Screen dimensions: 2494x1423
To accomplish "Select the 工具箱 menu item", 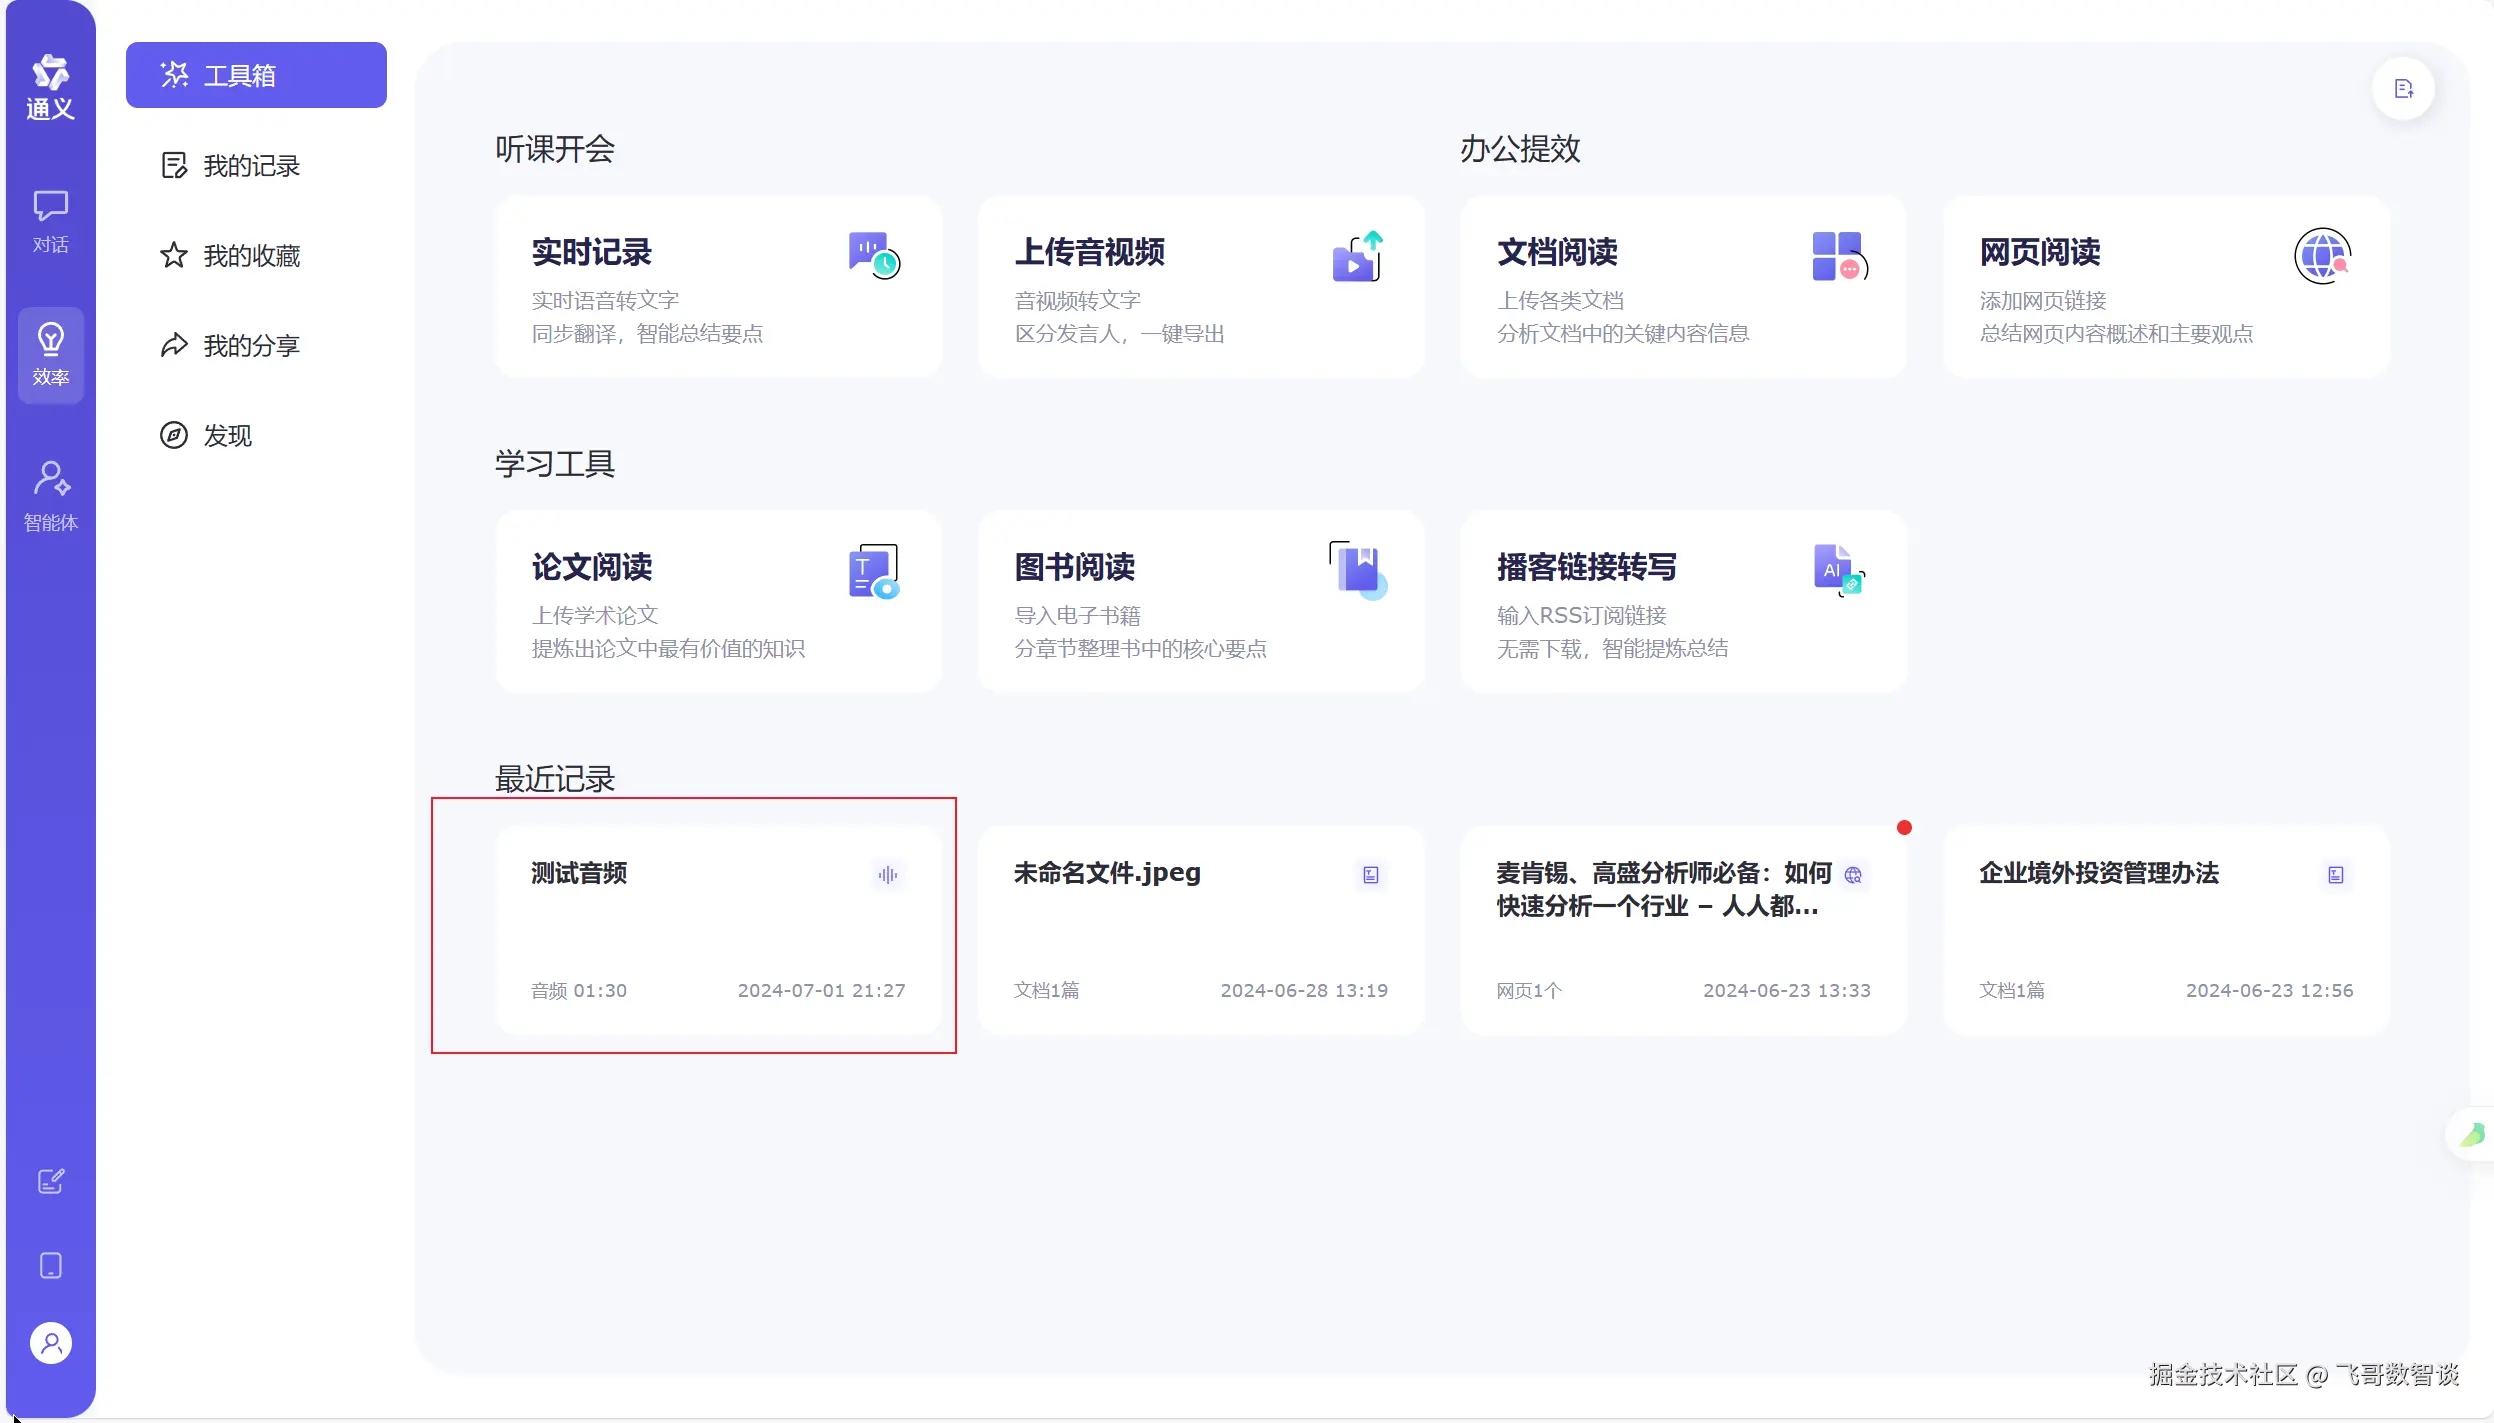I will tap(256, 75).
